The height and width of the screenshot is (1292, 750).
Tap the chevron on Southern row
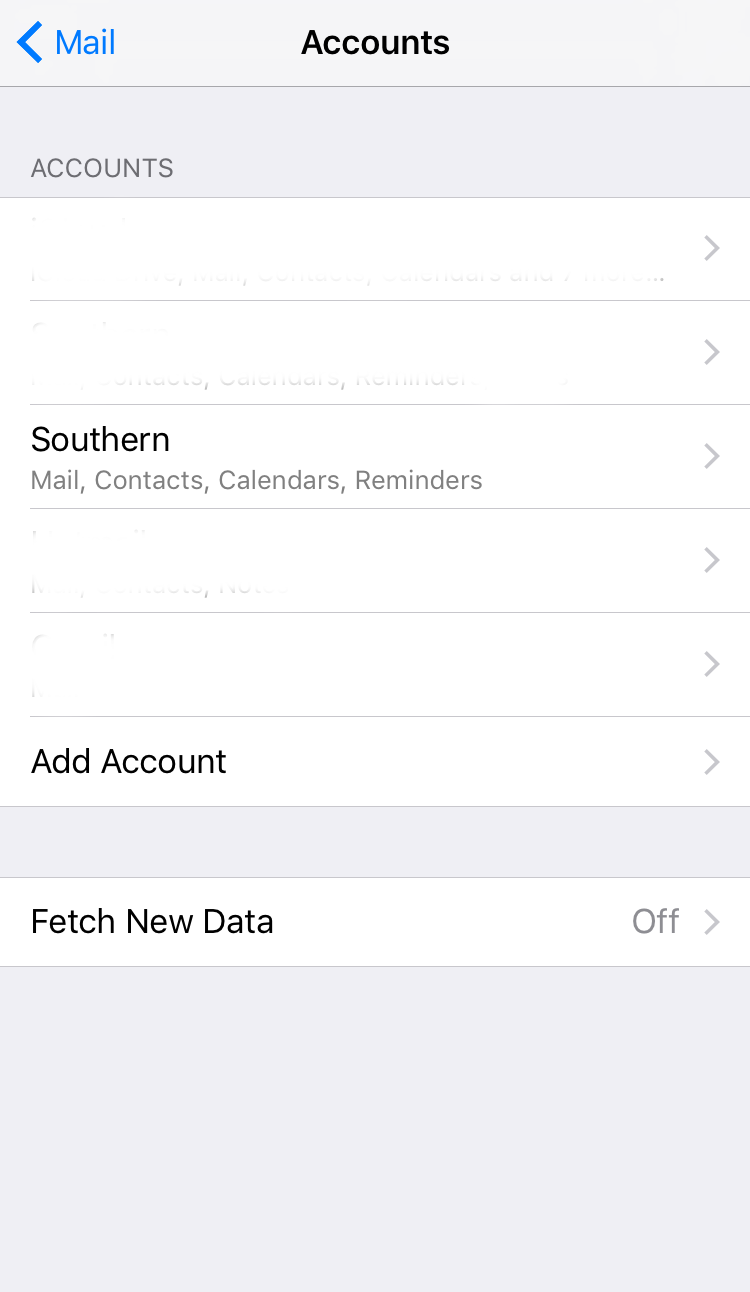pos(712,456)
